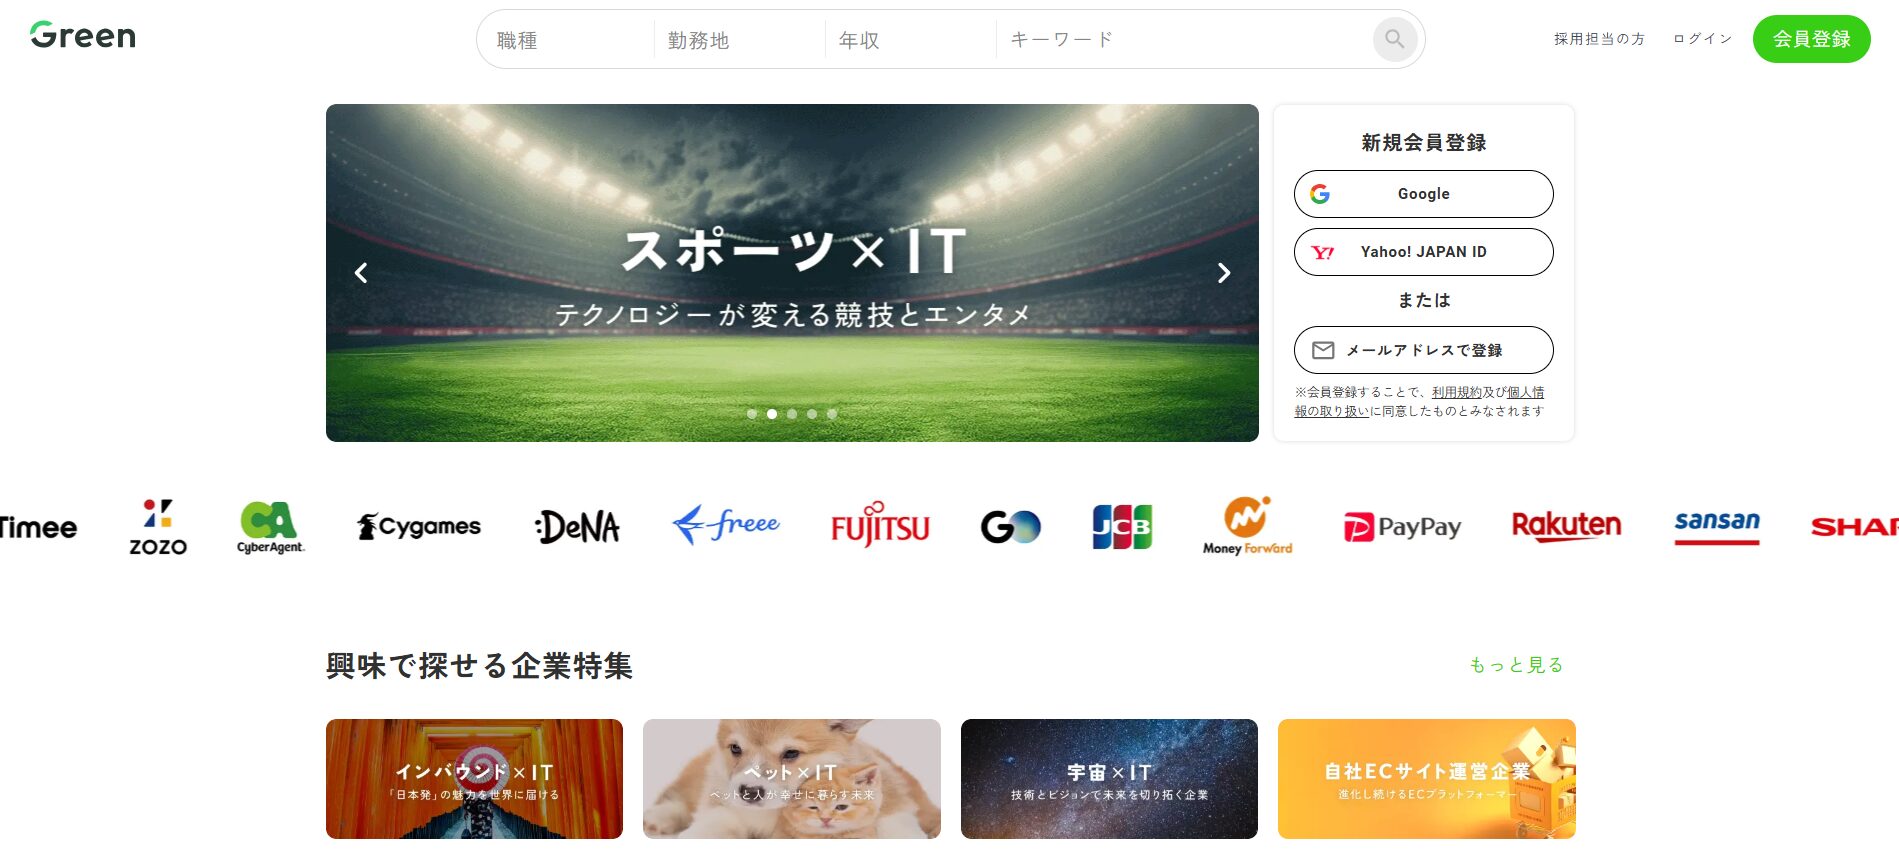
Task: Open the ログイン header link
Action: click(x=1702, y=39)
